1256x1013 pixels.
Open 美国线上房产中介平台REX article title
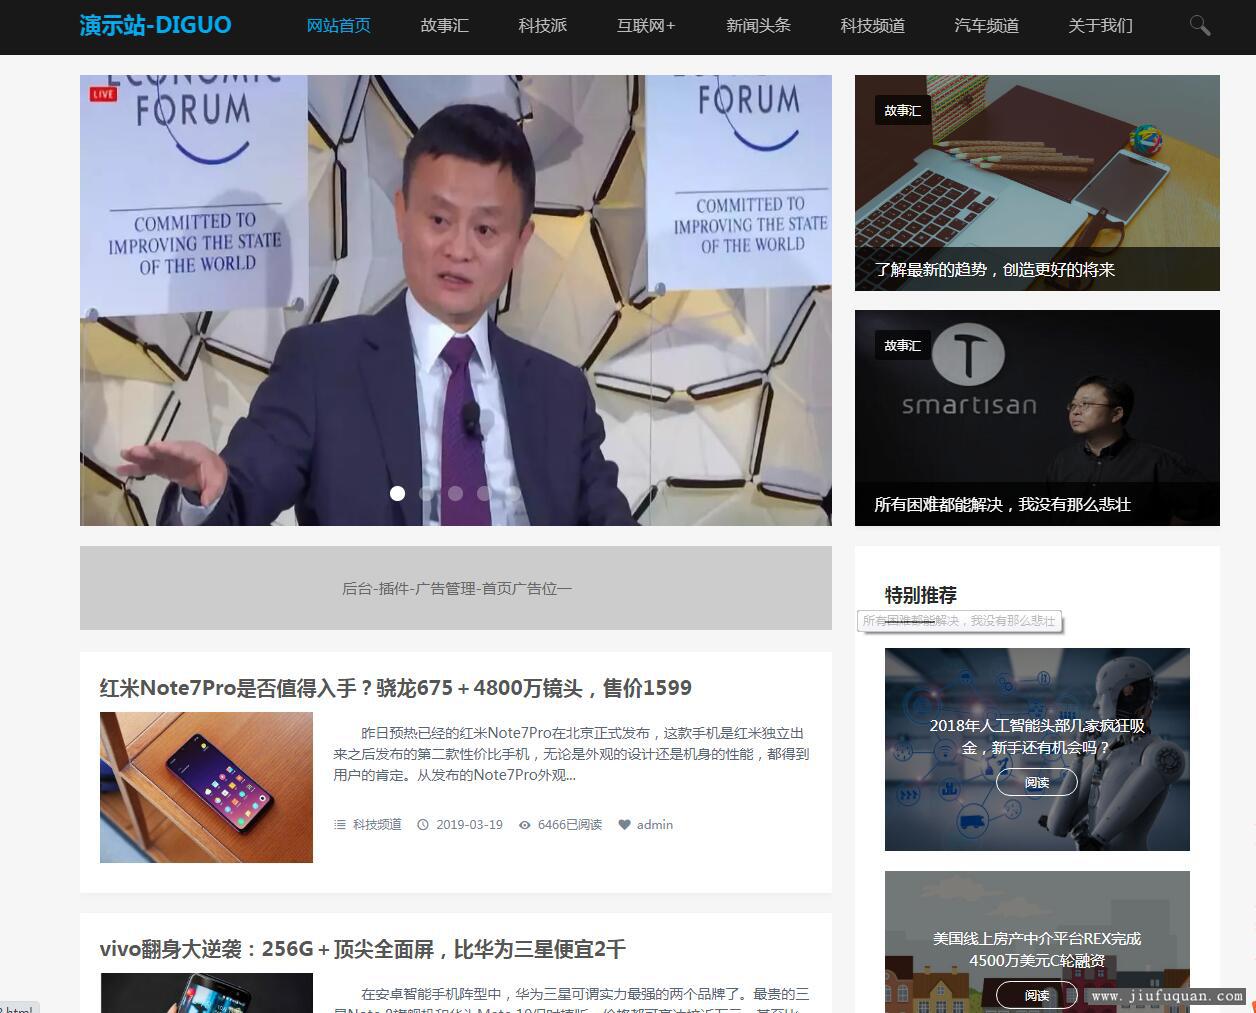click(x=1037, y=949)
